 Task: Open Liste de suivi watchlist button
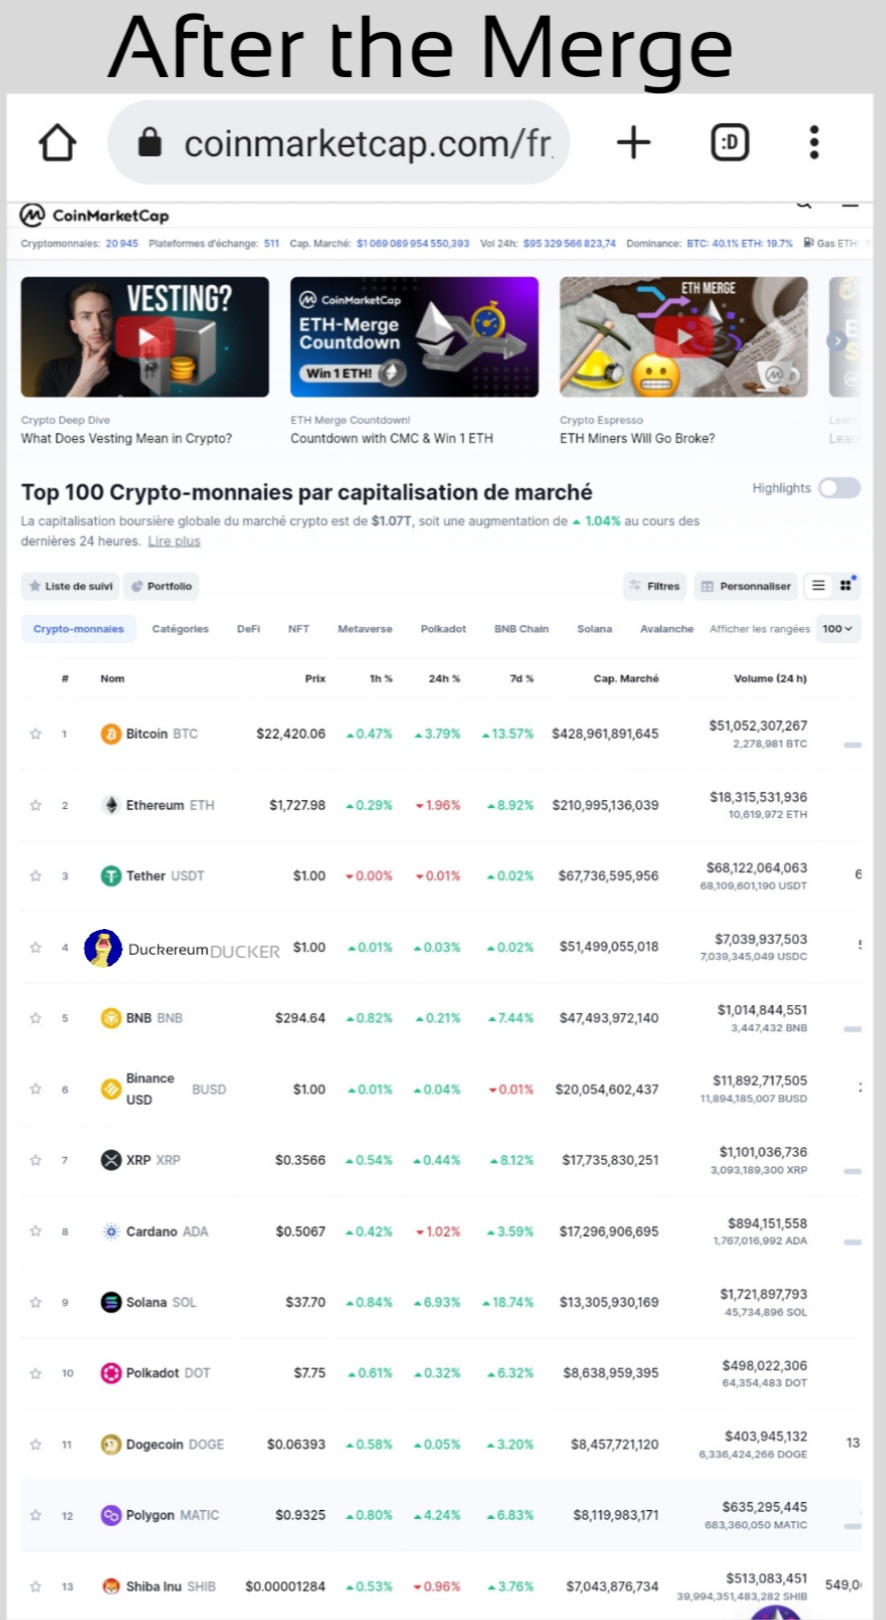pyautogui.click(x=70, y=586)
